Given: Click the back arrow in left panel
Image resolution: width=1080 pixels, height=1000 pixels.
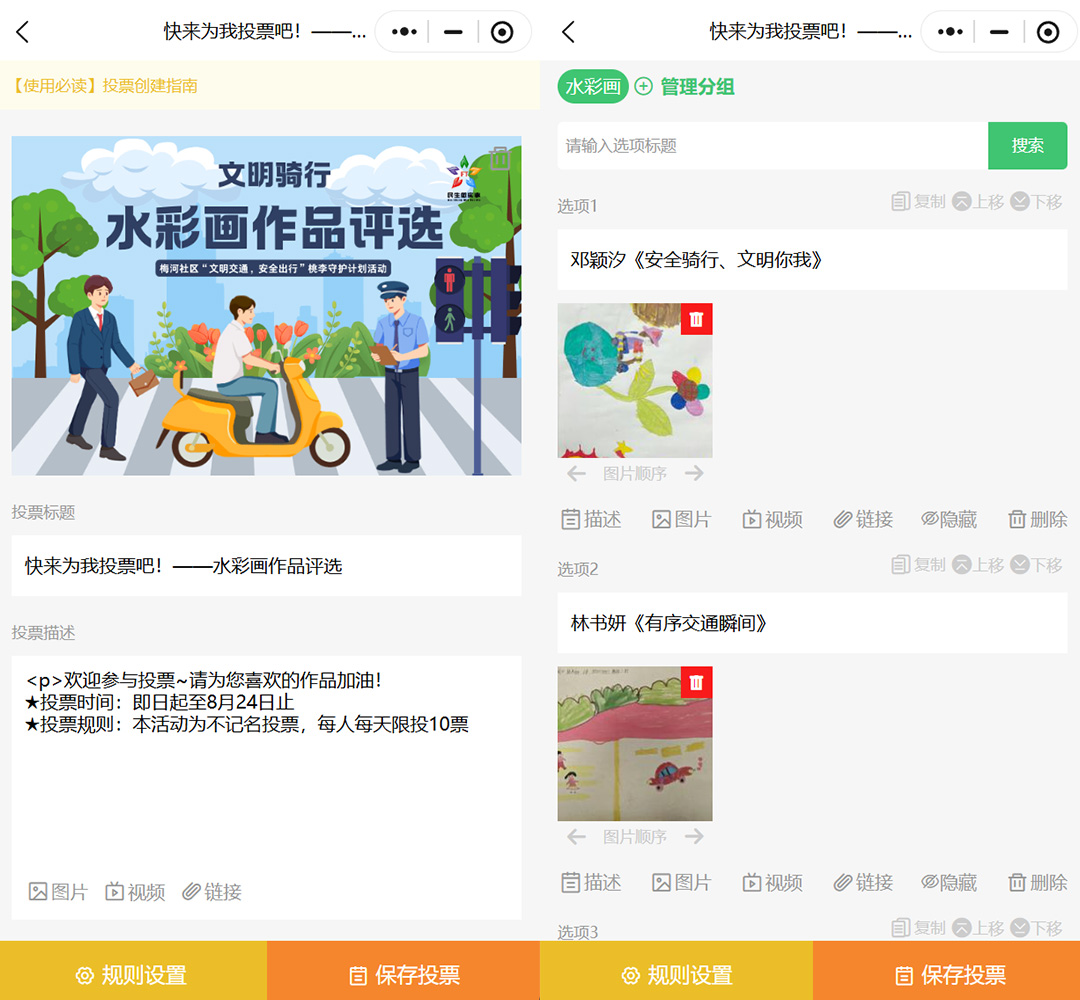Looking at the screenshot, I should pos(23,32).
